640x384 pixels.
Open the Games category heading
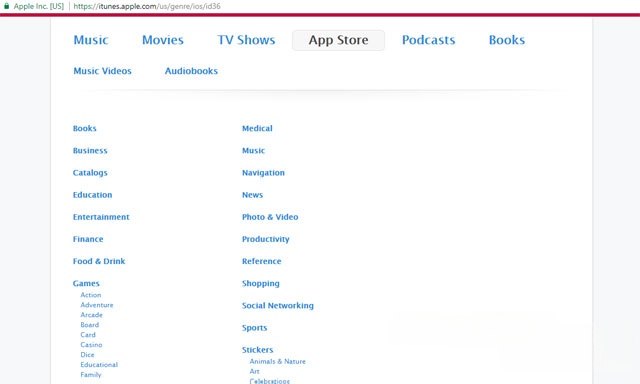(86, 283)
